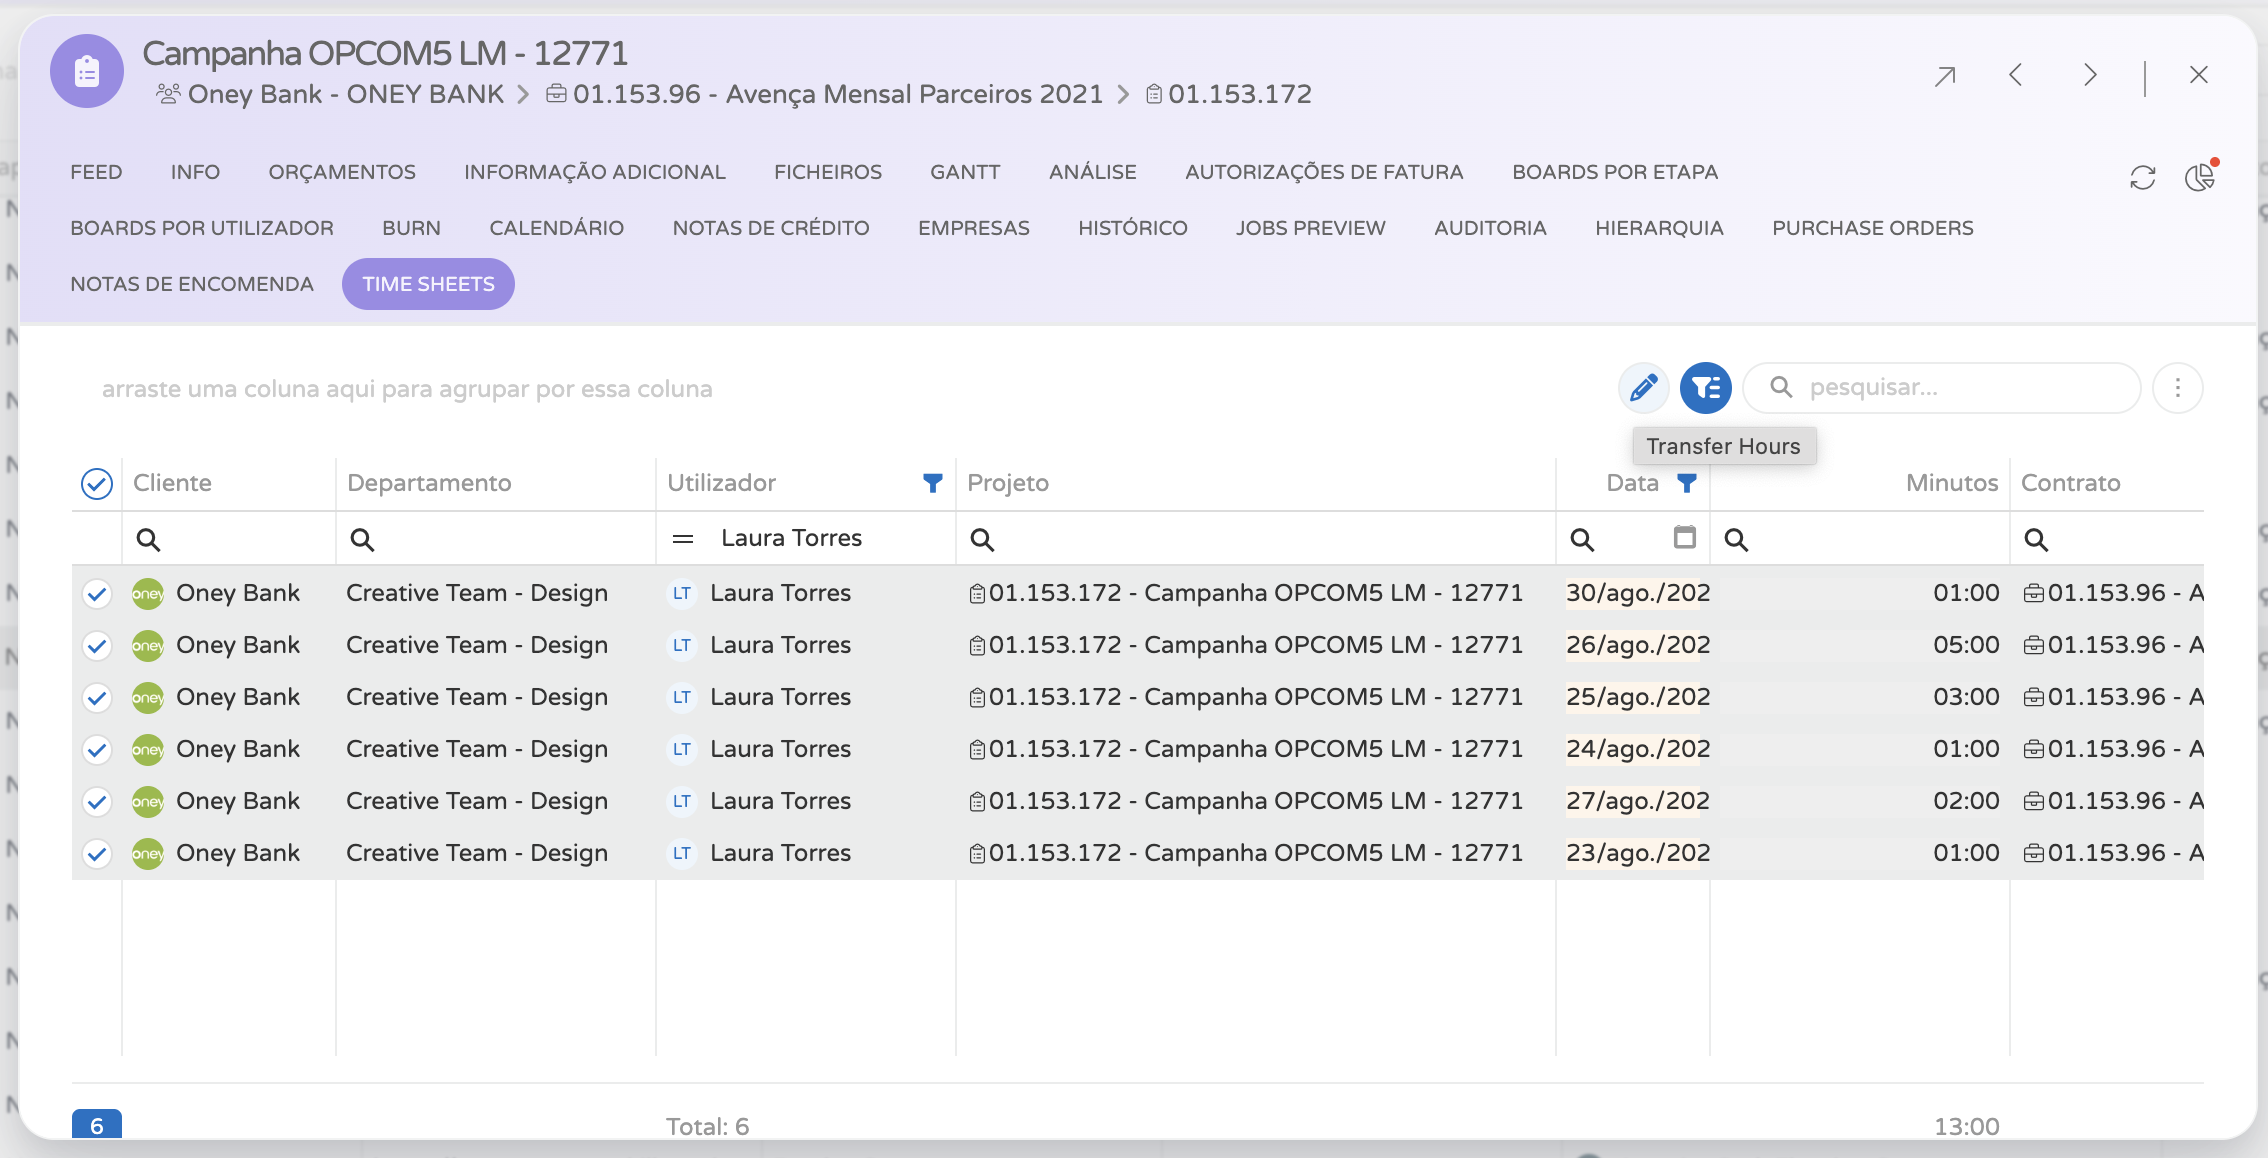Image resolution: width=2268 pixels, height=1158 pixels.
Task: Sort by the Departamento column header
Action: click(x=429, y=483)
